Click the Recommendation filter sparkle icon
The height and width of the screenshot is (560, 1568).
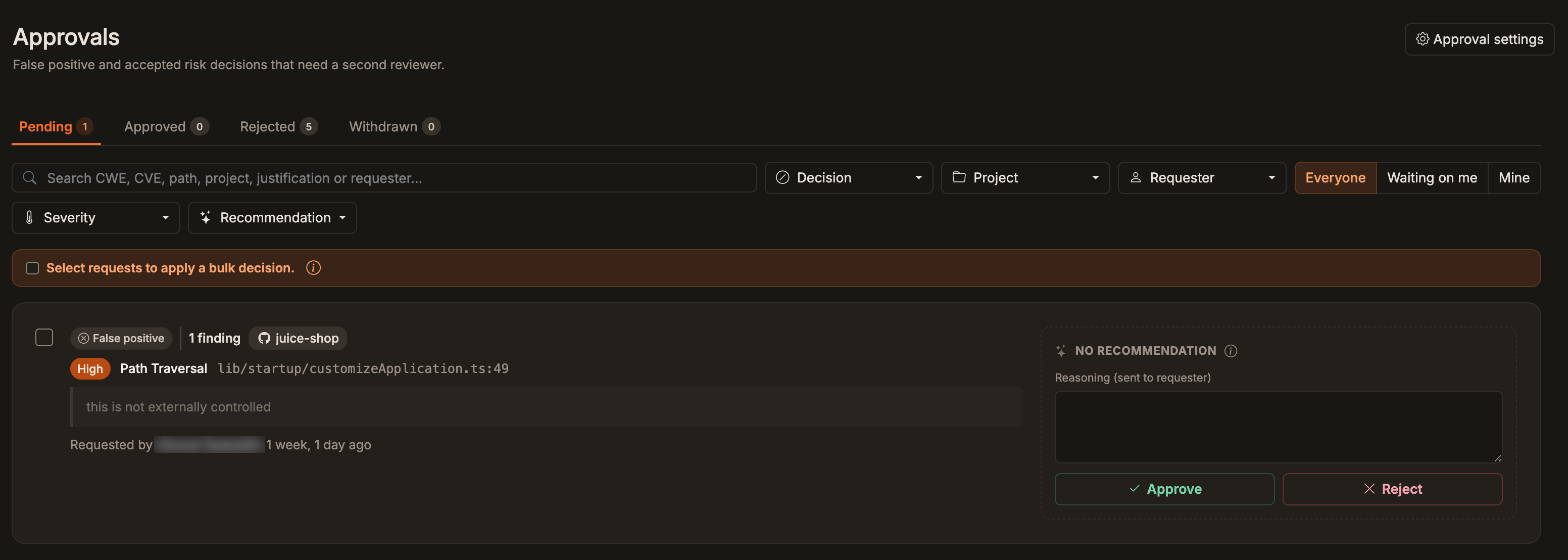point(205,218)
